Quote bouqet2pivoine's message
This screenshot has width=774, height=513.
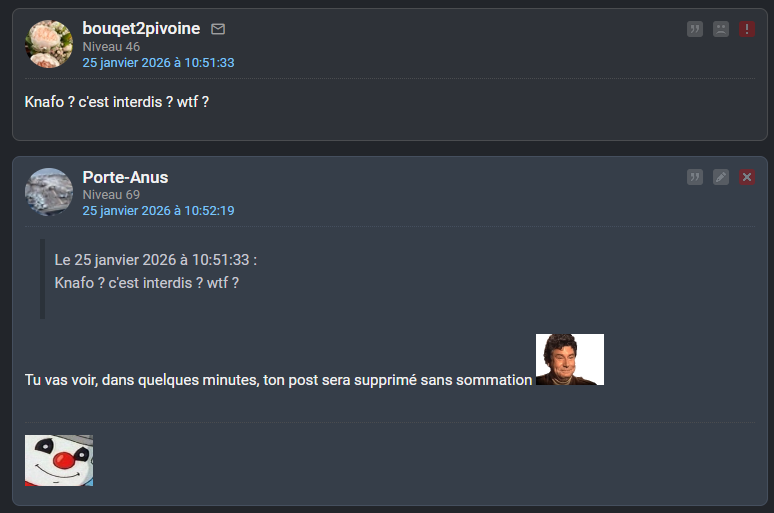[695, 30]
